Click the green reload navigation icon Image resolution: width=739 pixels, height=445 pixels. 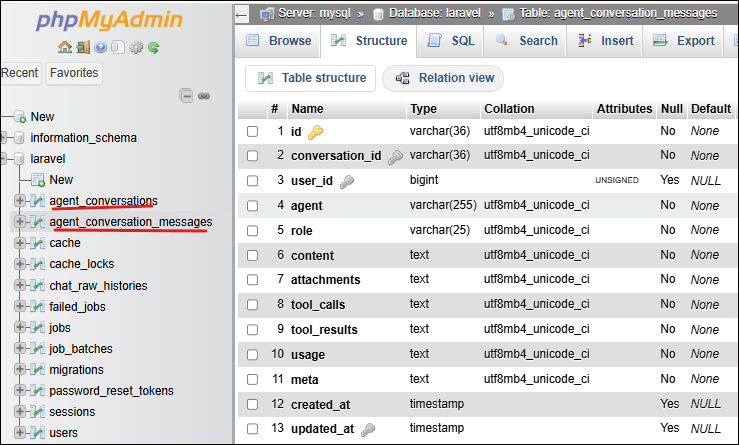coord(153,47)
